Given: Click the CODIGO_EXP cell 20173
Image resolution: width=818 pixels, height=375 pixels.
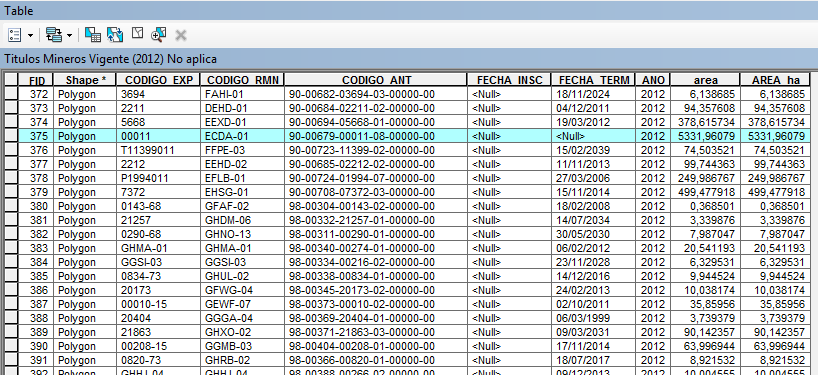Looking at the screenshot, I should click(x=159, y=290).
